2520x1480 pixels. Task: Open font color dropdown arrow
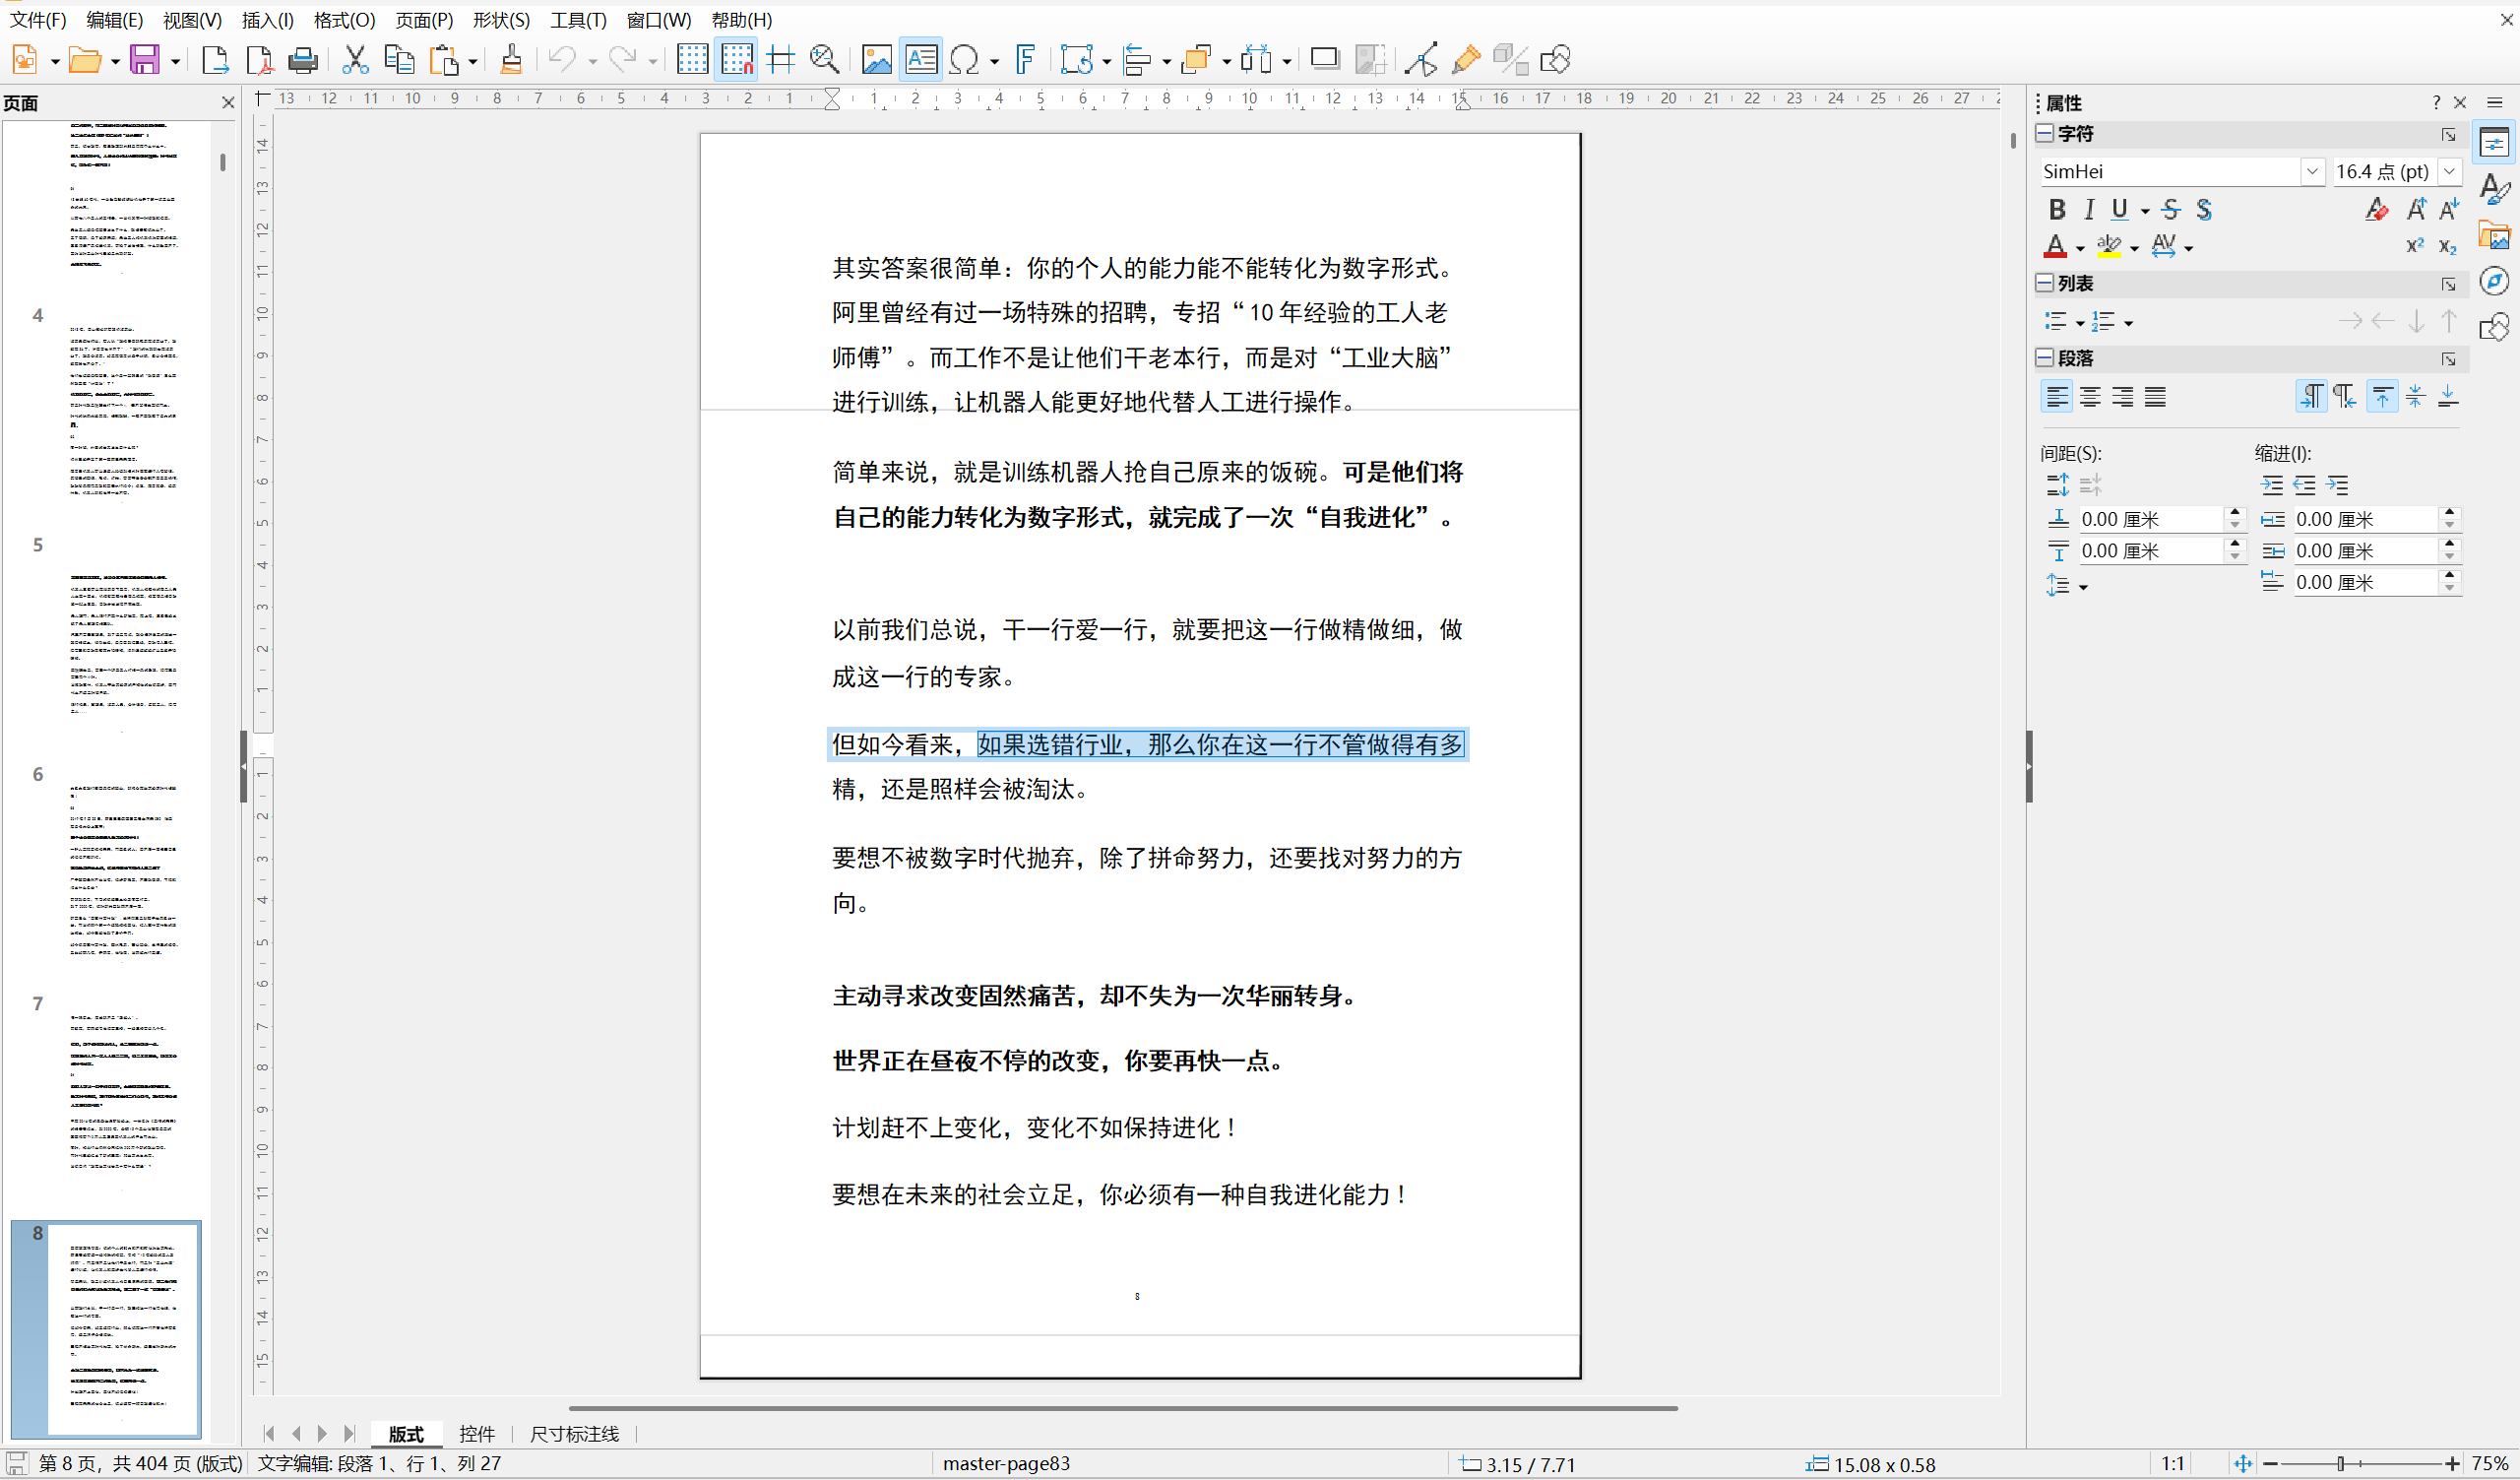pos(2080,248)
